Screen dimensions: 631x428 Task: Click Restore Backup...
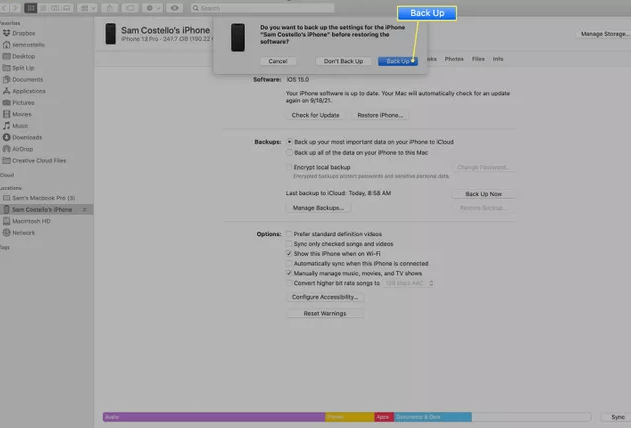click(483, 208)
